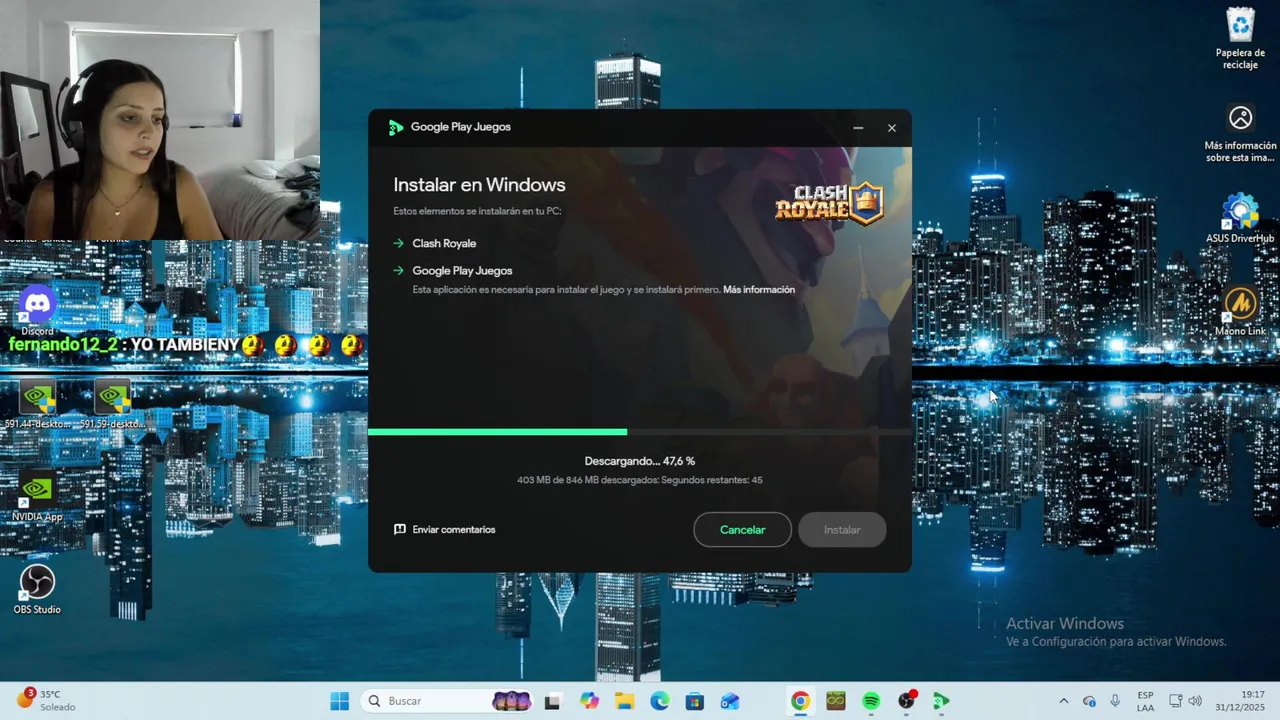Expand the hidden system tray icons chevron

point(1063,701)
